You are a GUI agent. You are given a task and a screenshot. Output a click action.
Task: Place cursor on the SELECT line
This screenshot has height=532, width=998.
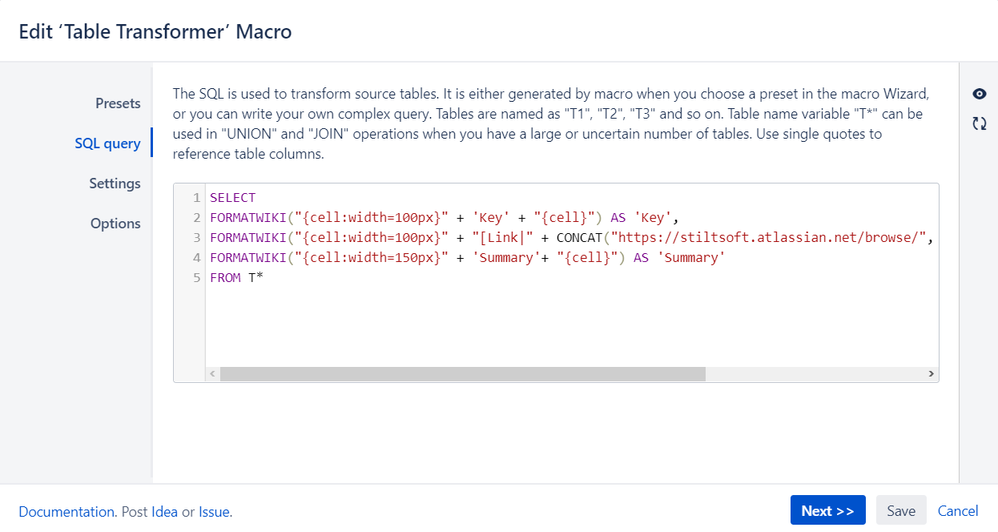(233, 198)
